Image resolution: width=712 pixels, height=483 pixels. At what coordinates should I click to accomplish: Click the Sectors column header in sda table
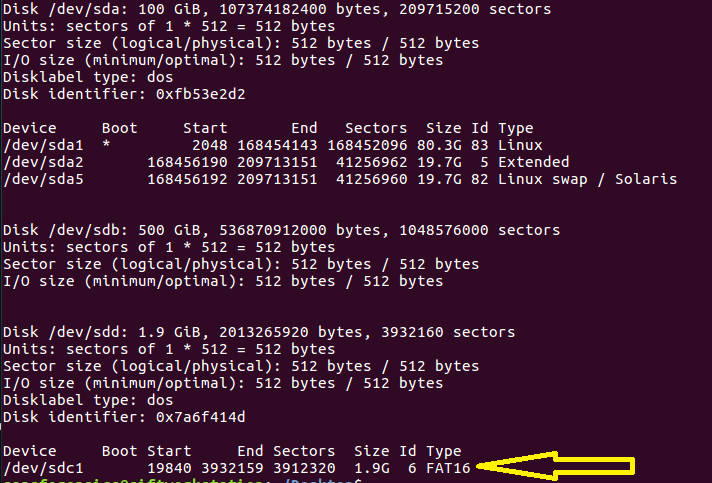point(376,128)
